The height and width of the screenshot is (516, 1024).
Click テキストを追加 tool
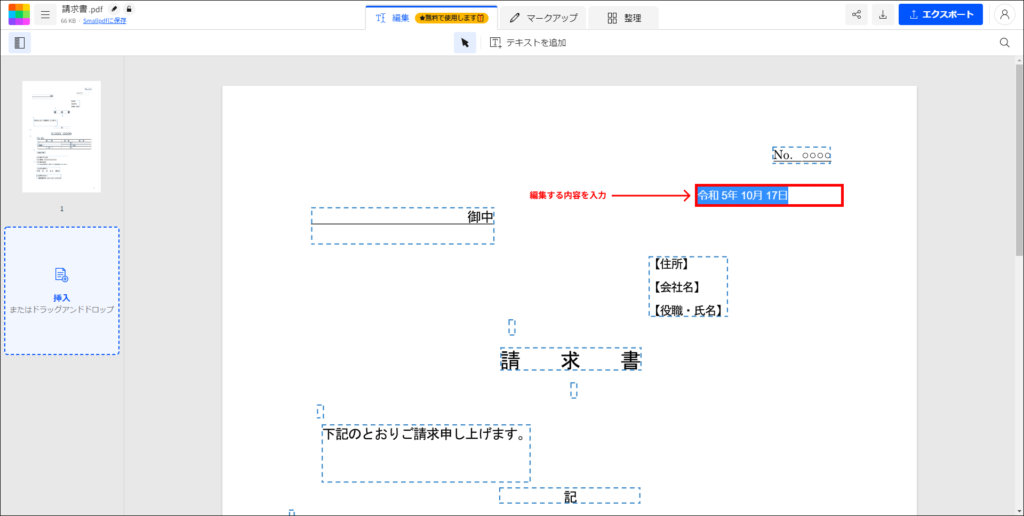(528, 42)
